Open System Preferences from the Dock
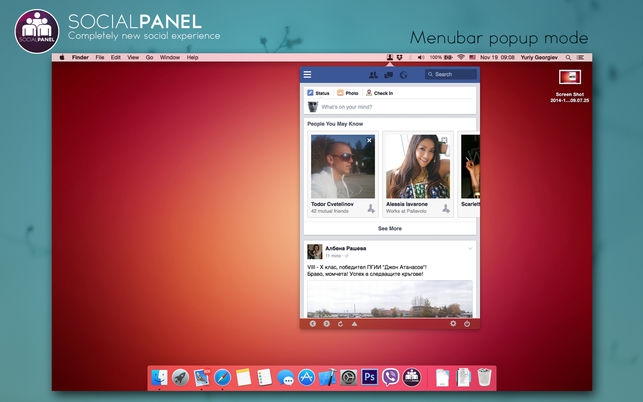Image resolution: width=643 pixels, height=402 pixels. [349, 377]
